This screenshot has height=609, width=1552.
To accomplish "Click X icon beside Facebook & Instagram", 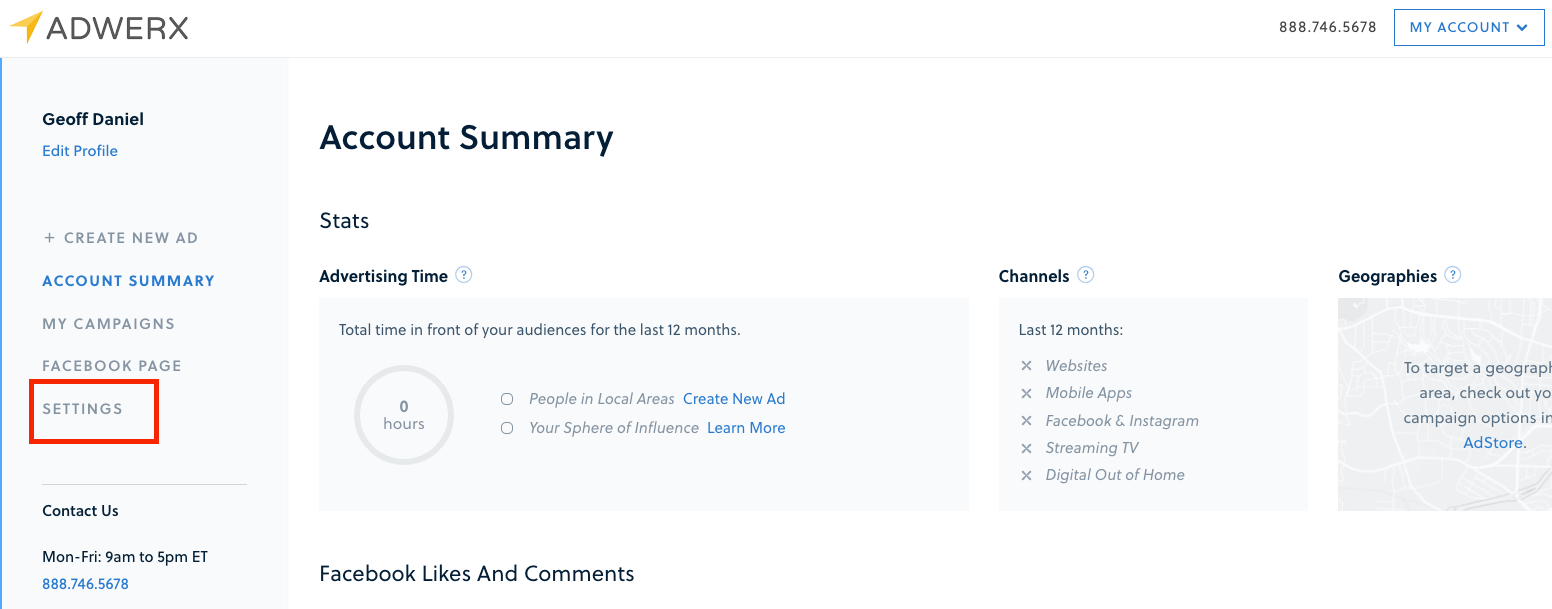I will [1026, 421].
